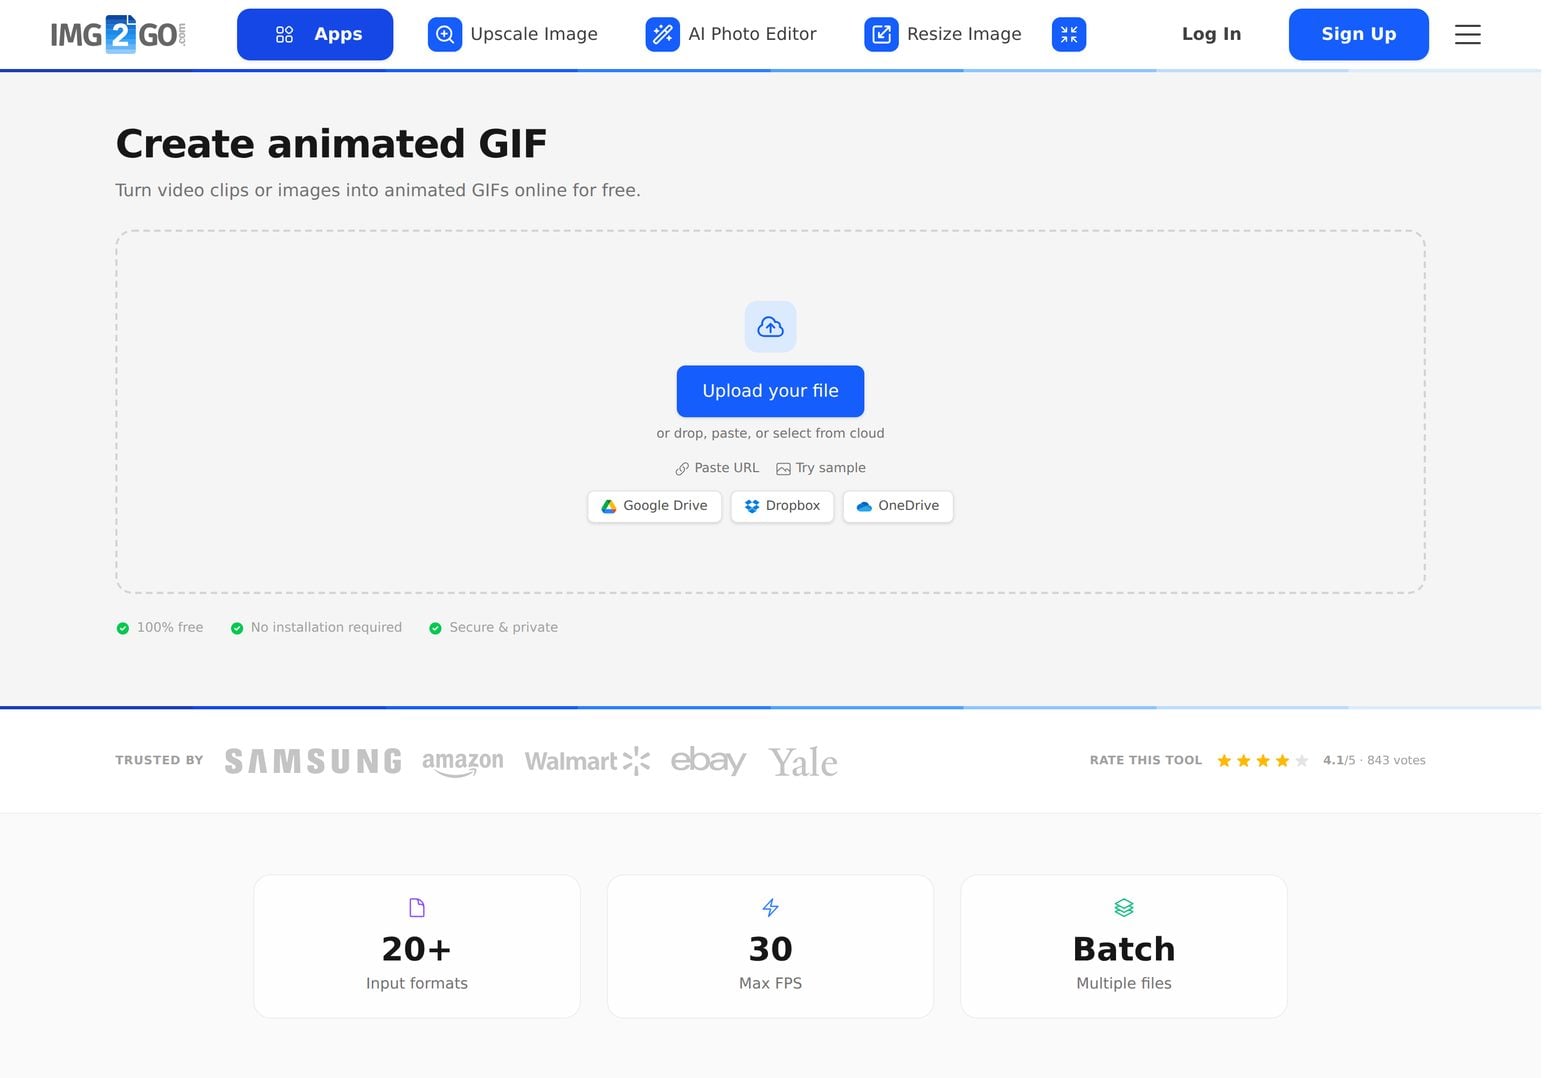The height and width of the screenshot is (1078, 1552).
Task: Click the compress arrows icon in header
Action: tap(1069, 34)
